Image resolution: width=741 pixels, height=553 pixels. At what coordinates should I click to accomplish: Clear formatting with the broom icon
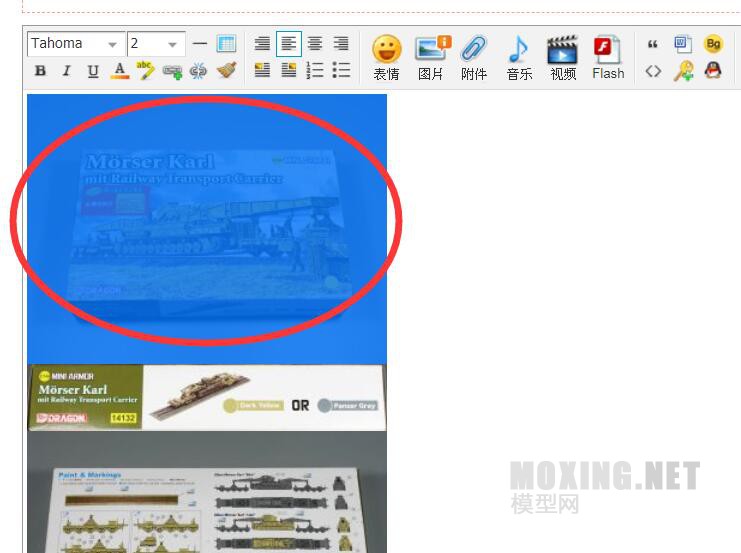[226, 70]
